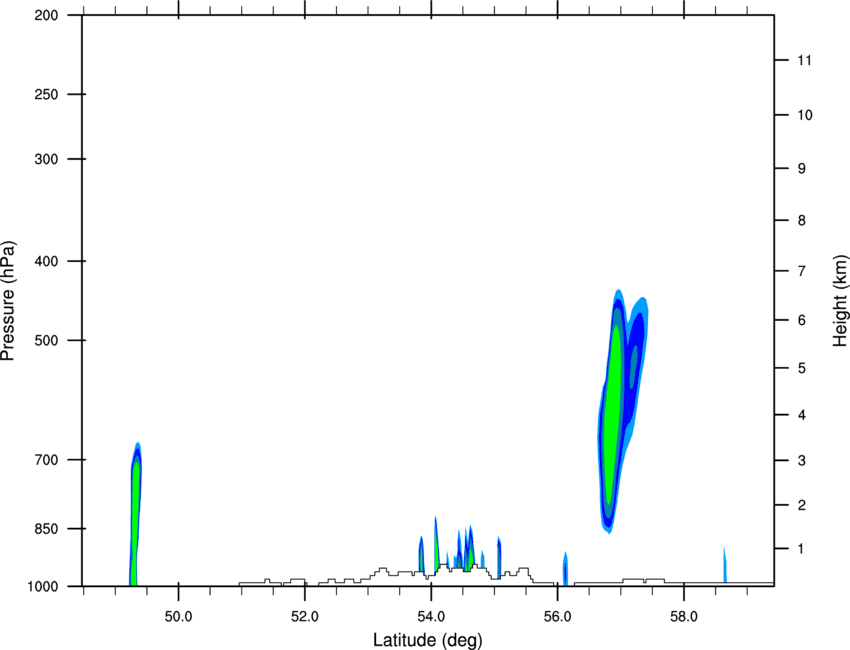Viewport: 850px width, 650px height.
Task: Click the 300 pressure tick label
Action: click(x=47, y=159)
